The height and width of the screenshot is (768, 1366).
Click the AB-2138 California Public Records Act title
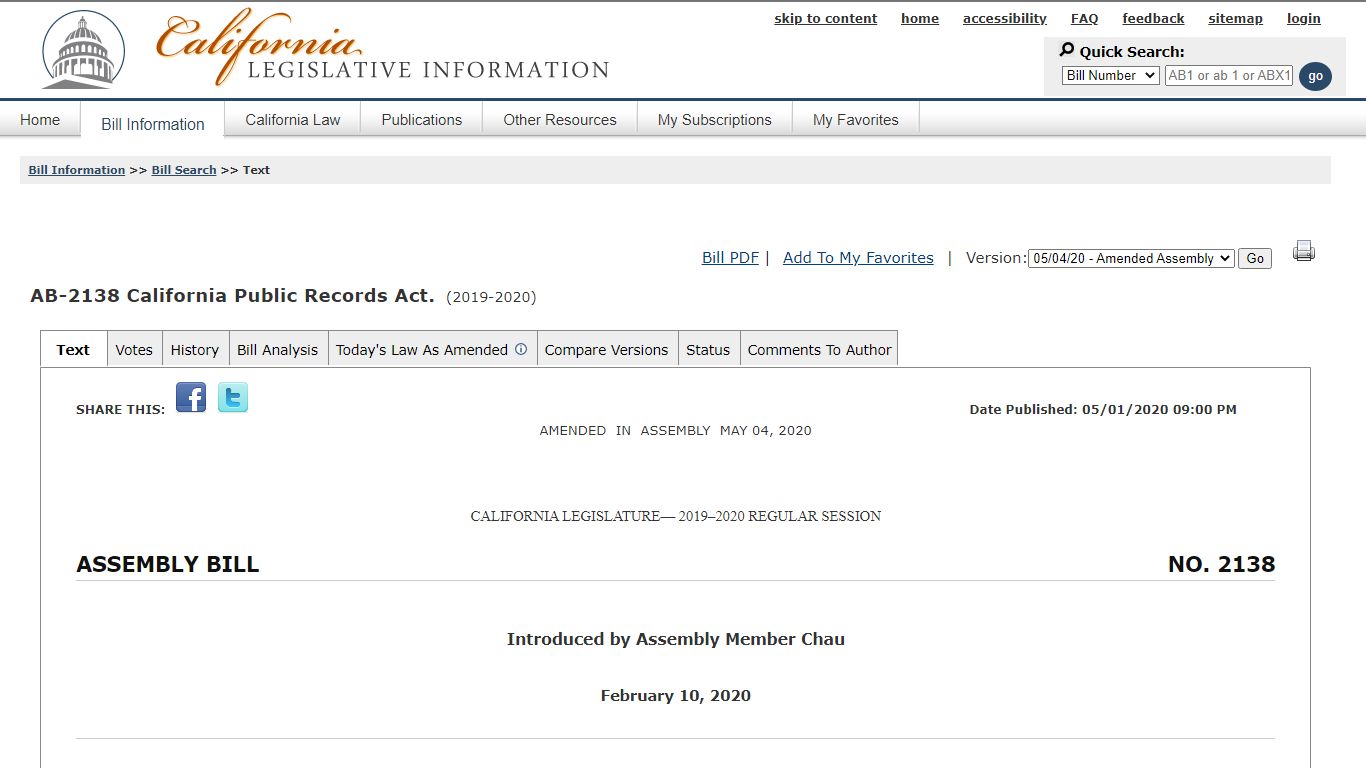[233, 296]
